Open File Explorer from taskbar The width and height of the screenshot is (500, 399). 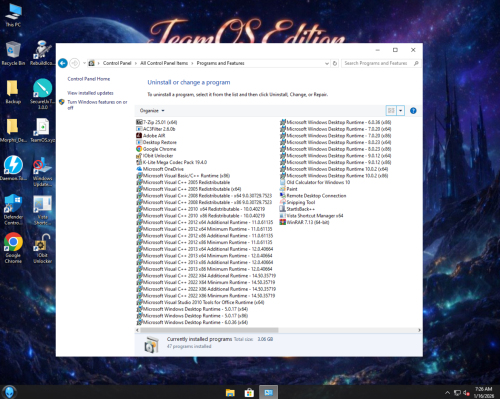(230, 392)
